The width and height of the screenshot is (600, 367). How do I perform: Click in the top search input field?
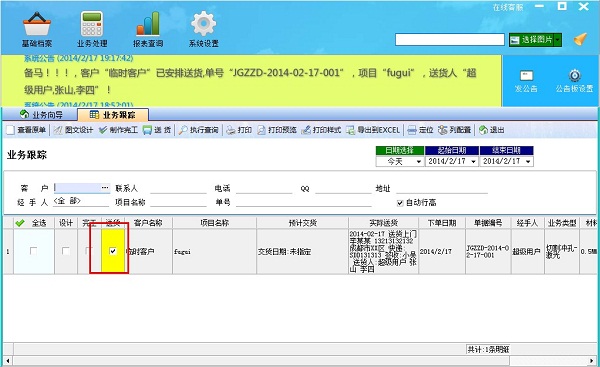coord(450,39)
